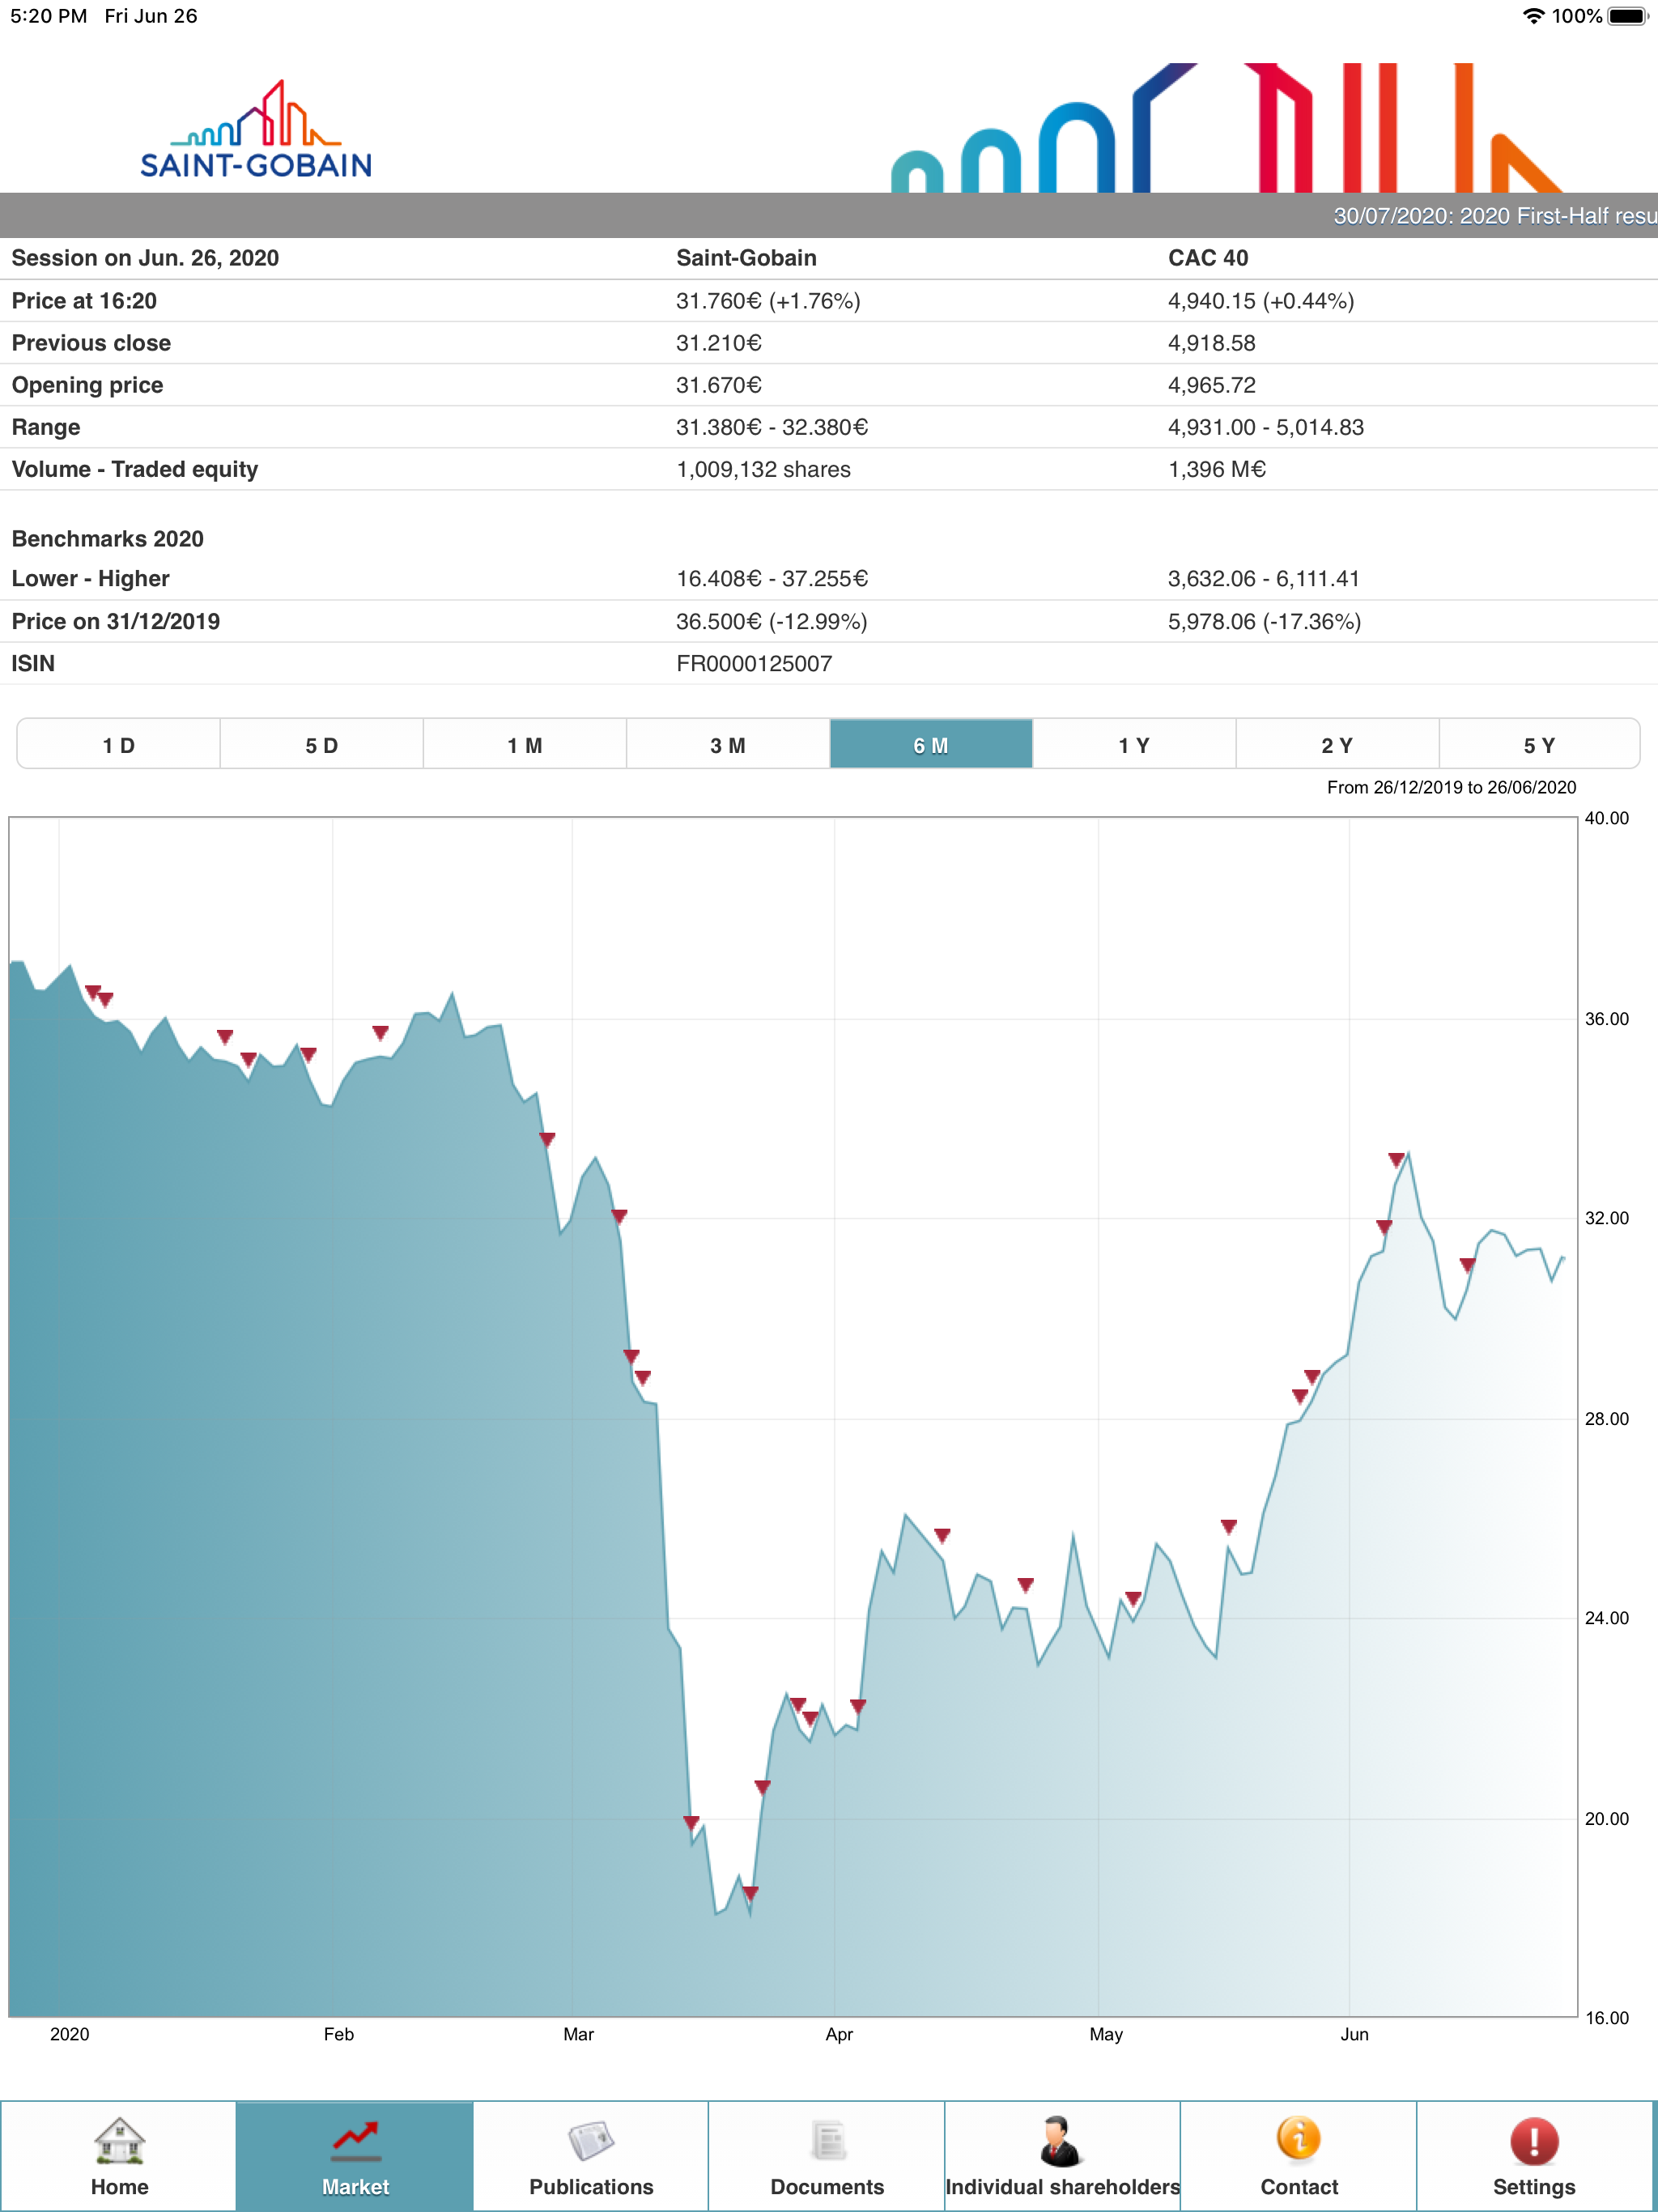Screen dimensions: 1658x2212
Task: Tap the CAC 40 value 5,978.06 (-17.36%)
Action: tap(1264, 621)
